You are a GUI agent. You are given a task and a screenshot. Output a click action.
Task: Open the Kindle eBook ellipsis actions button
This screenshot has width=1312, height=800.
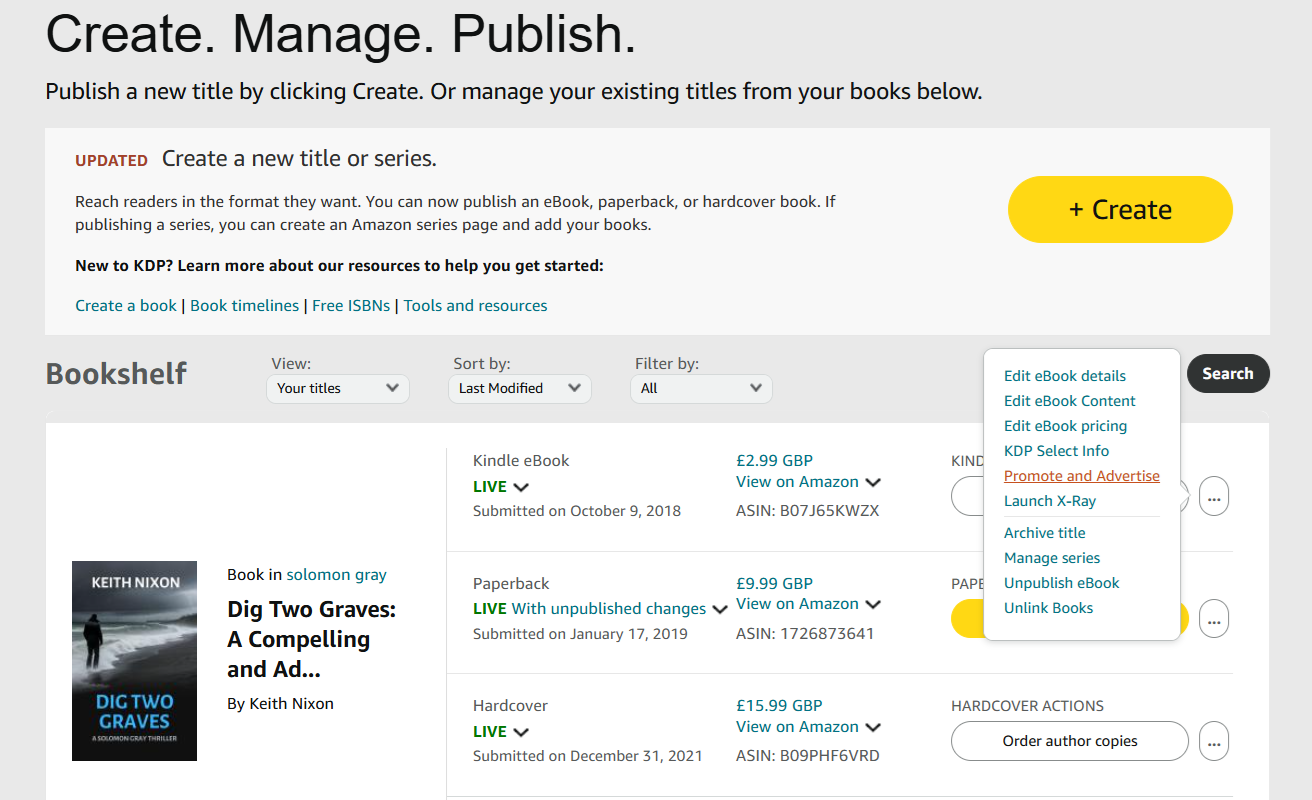1214,496
